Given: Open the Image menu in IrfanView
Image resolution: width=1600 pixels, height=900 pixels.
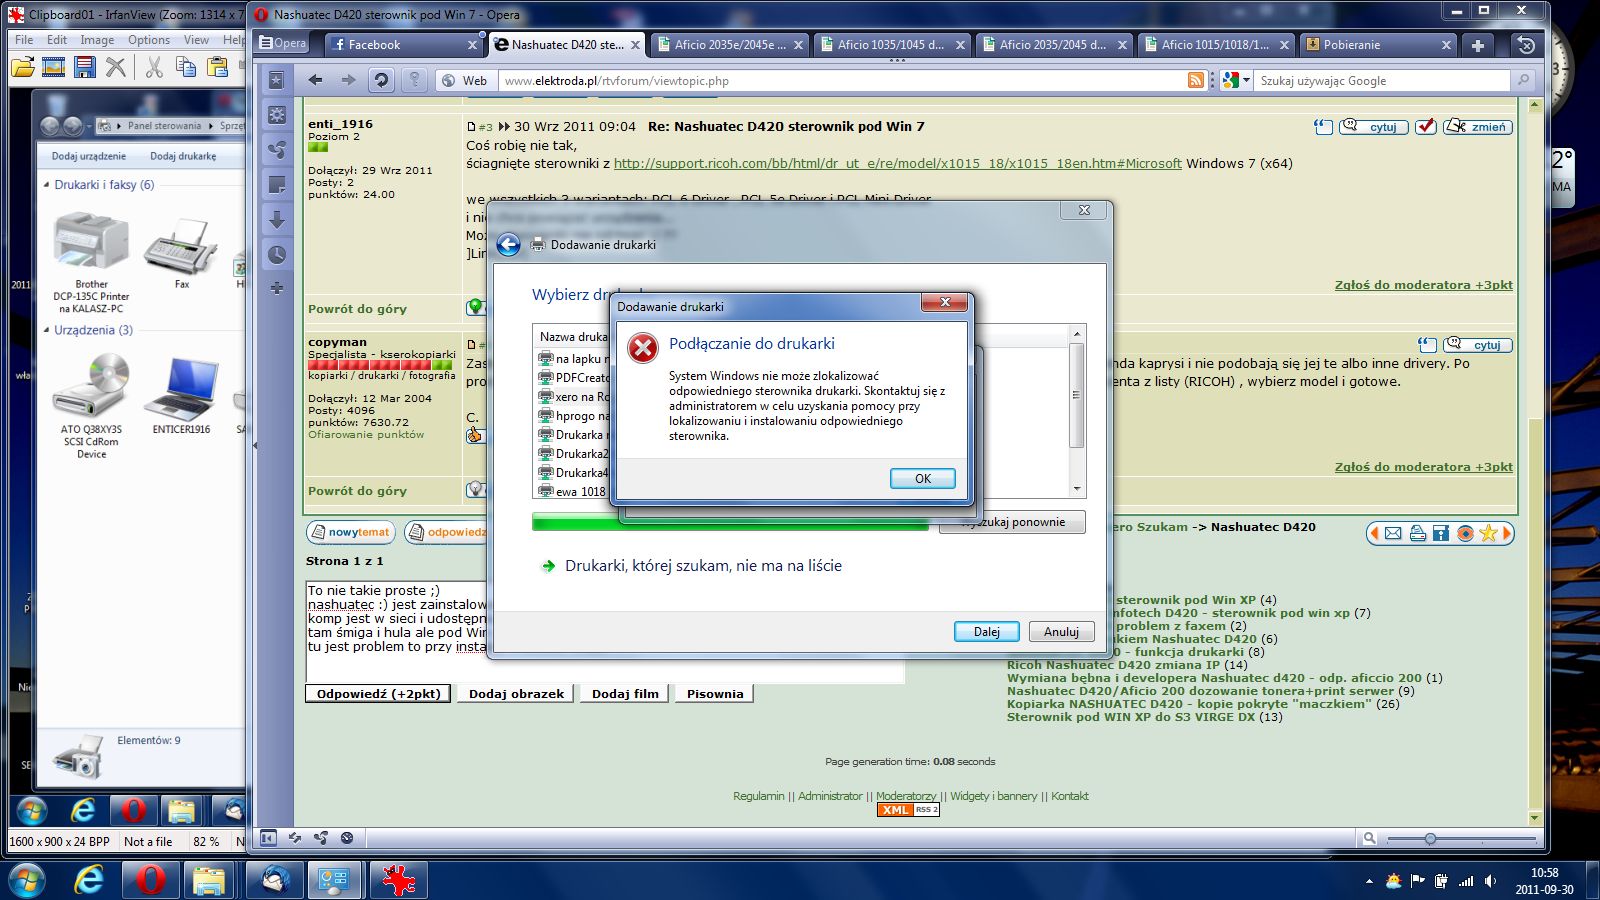Looking at the screenshot, I should (x=97, y=40).
